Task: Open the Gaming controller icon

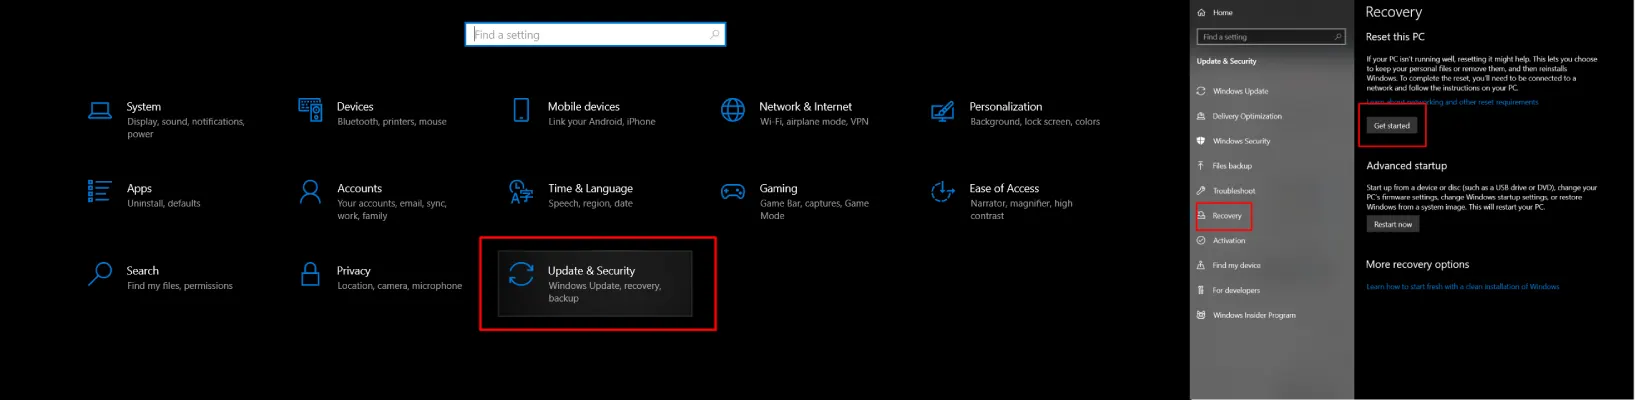Action: [x=733, y=191]
